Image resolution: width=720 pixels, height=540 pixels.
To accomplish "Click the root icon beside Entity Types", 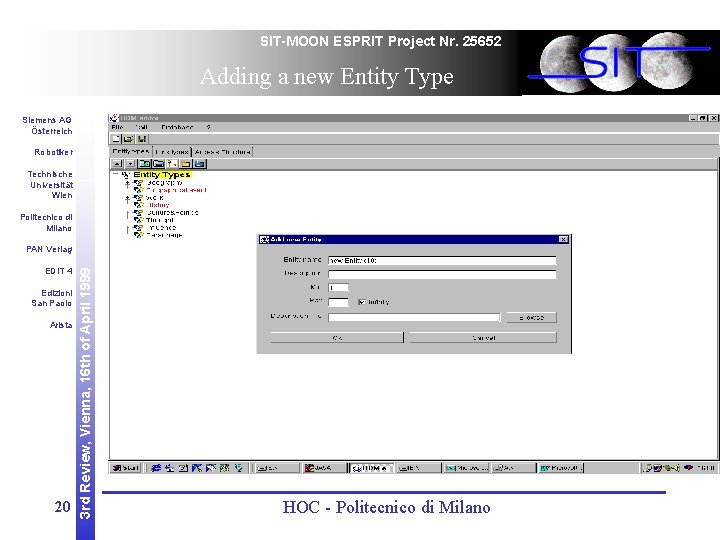I will [x=126, y=174].
